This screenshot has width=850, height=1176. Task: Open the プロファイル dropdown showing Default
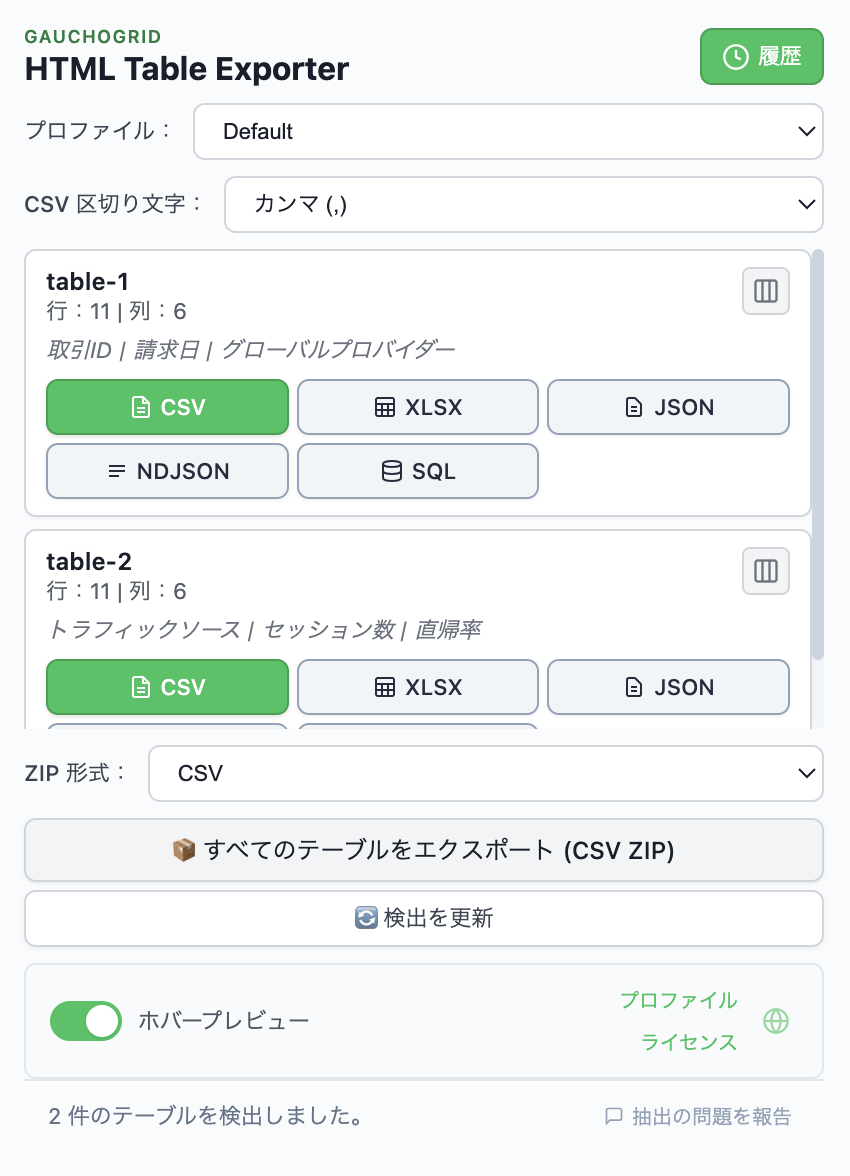coord(508,131)
